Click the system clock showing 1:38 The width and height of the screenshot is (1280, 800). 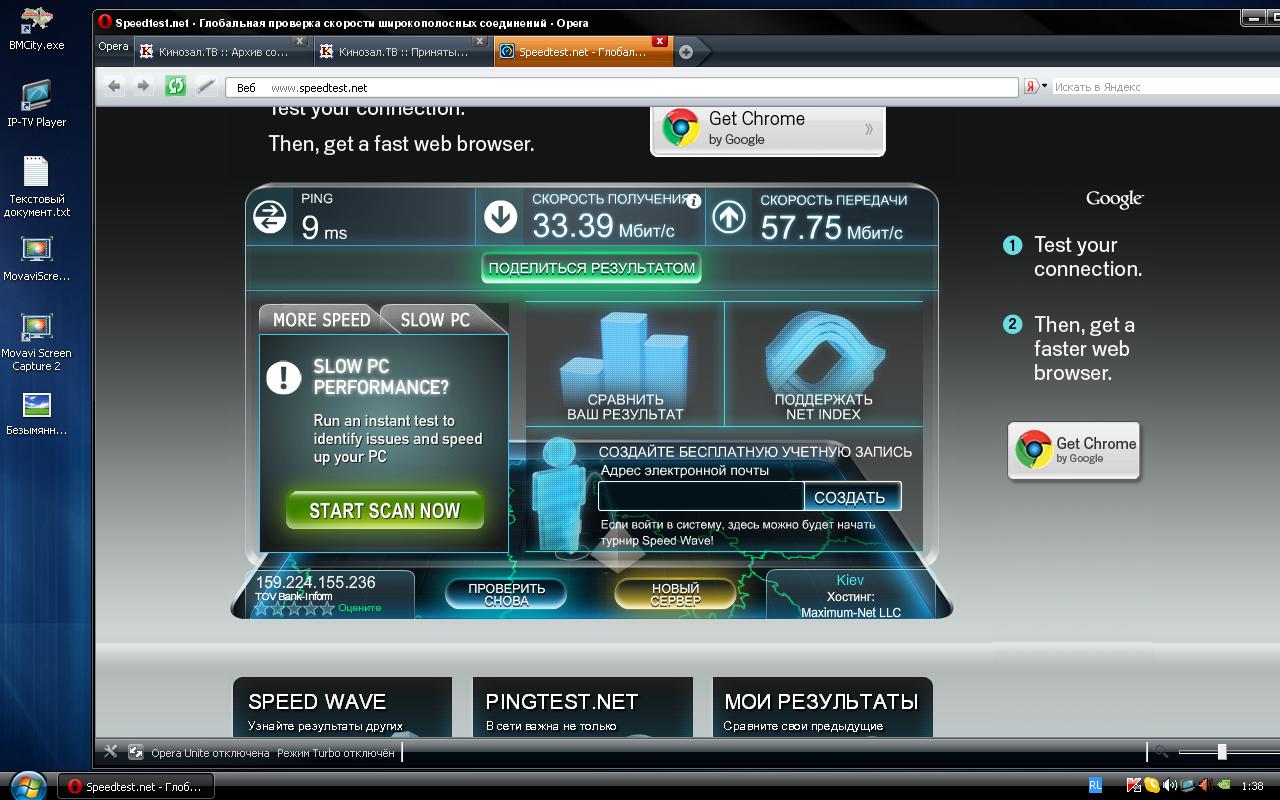(1251, 787)
